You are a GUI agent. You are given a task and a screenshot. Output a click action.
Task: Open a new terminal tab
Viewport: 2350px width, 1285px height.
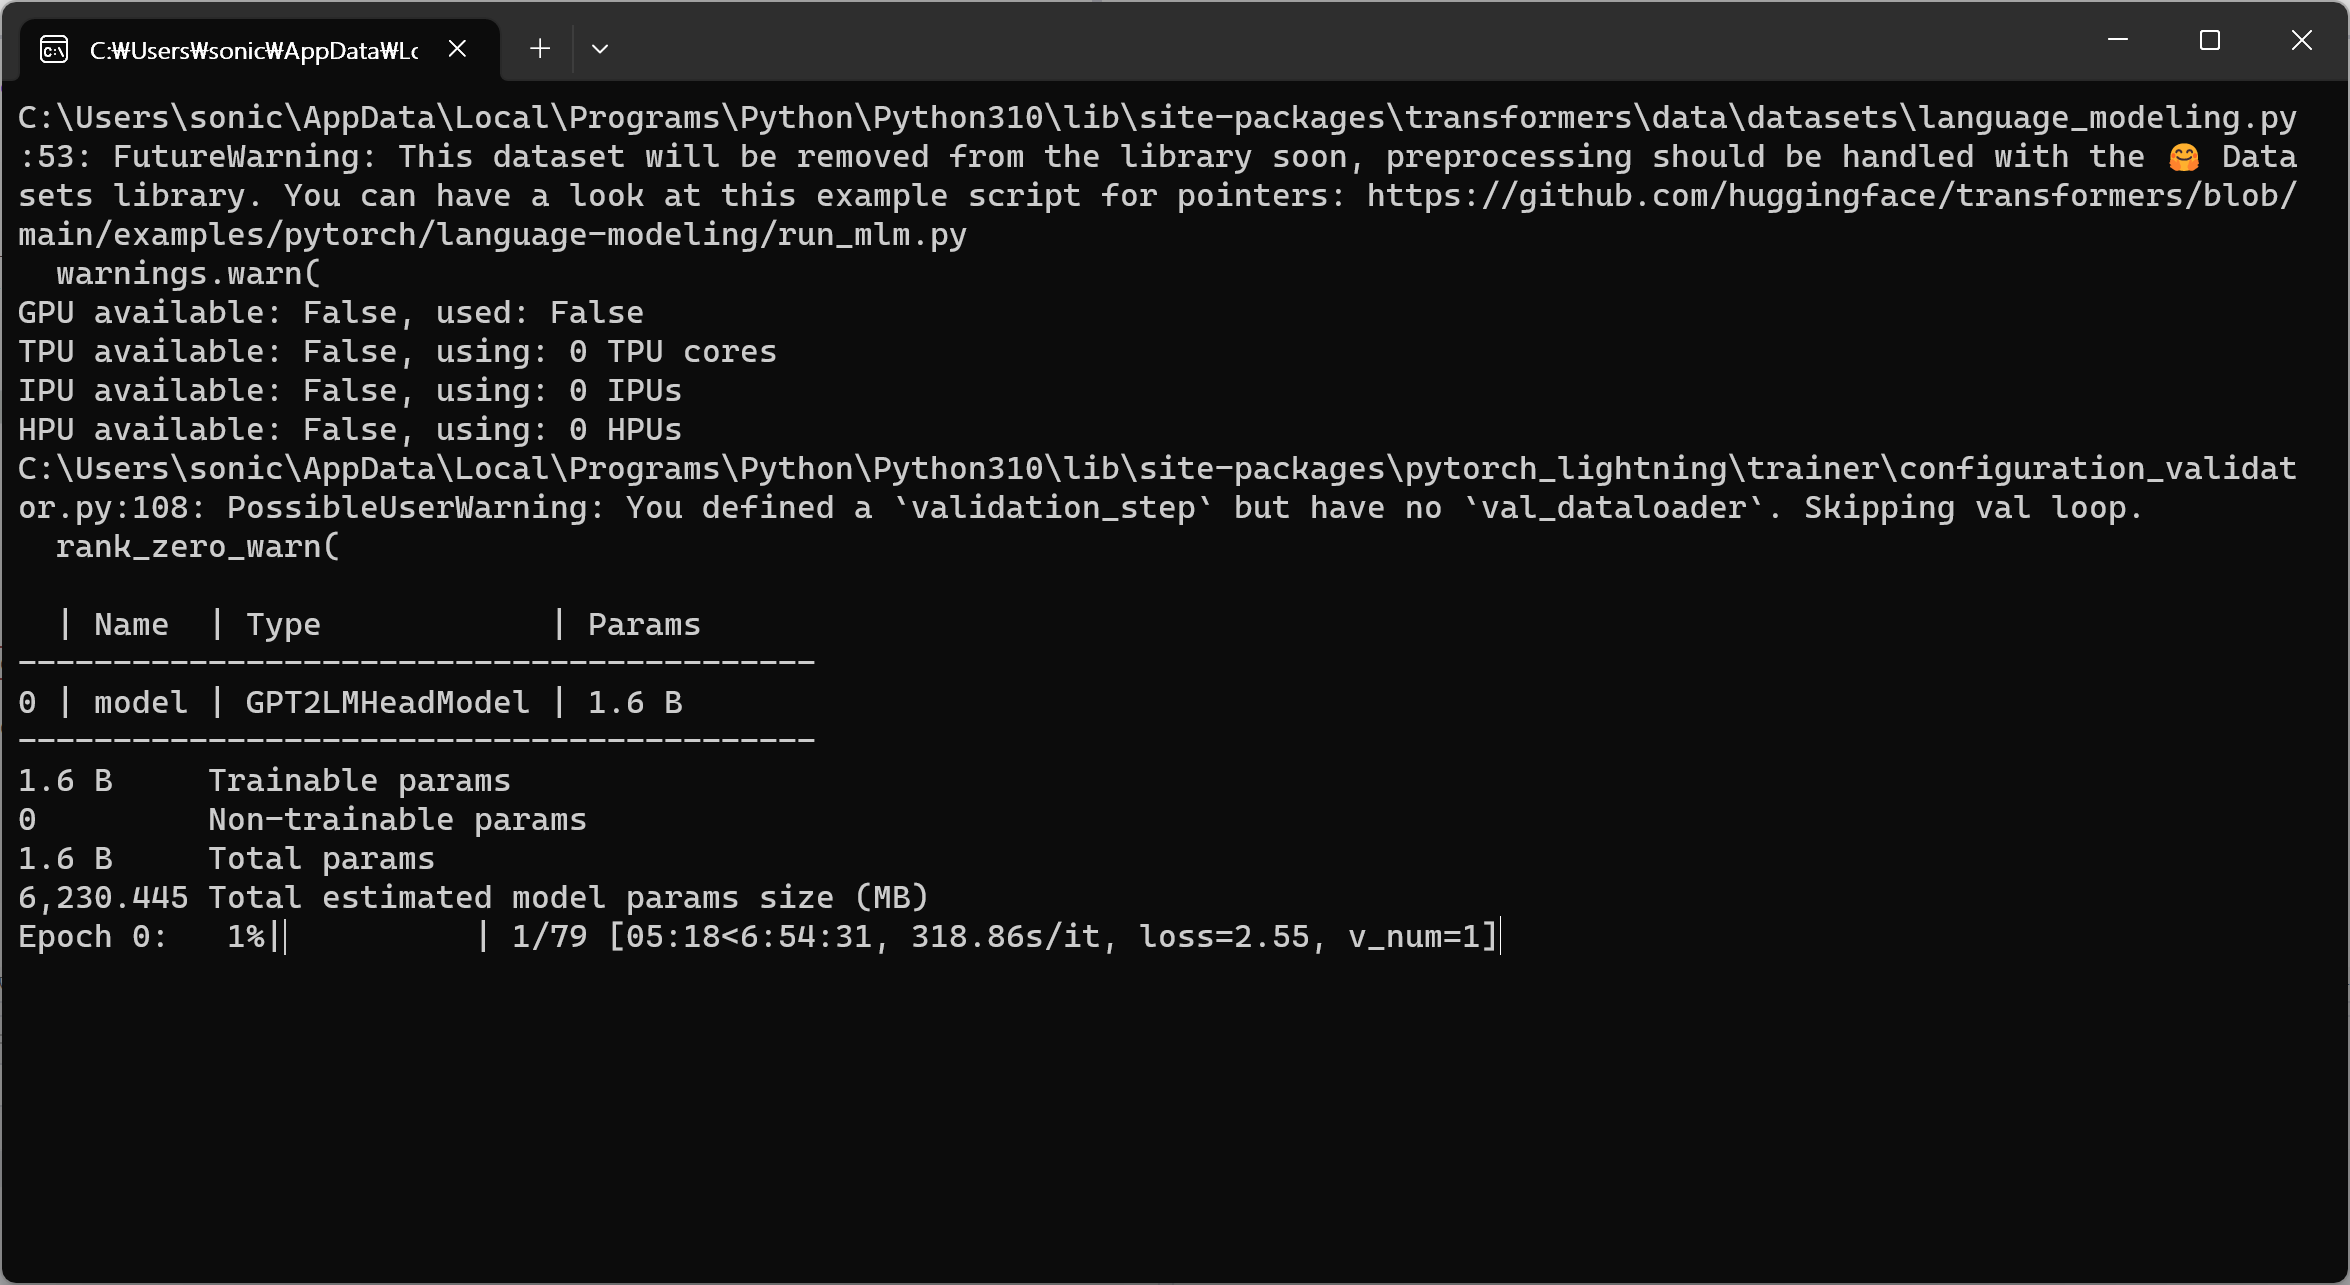tap(540, 49)
